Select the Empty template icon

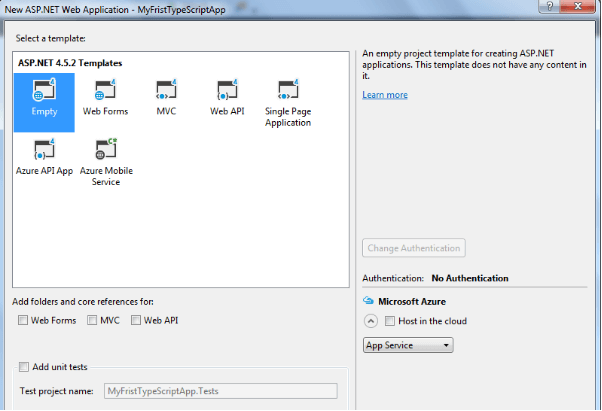pos(44,90)
